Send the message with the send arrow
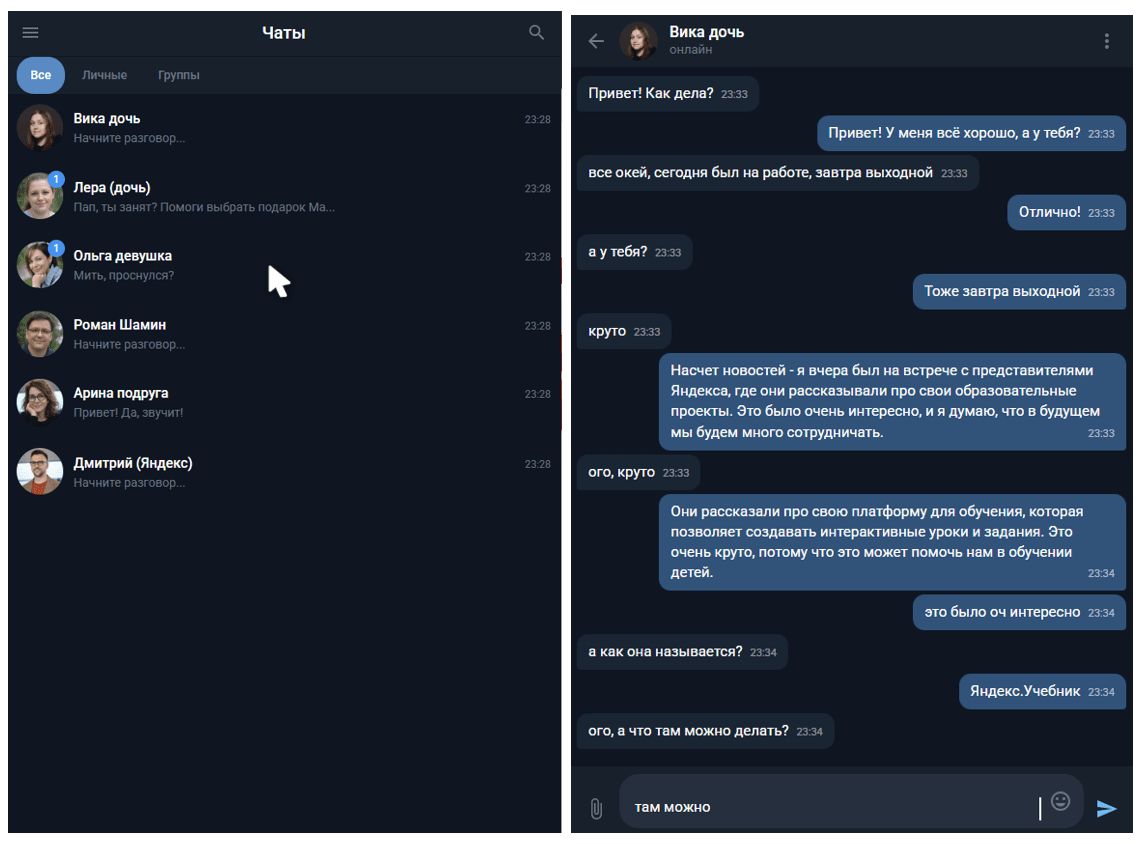Image resolution: width=1146 pixels, height=844 pixels. click(1108, 806)
